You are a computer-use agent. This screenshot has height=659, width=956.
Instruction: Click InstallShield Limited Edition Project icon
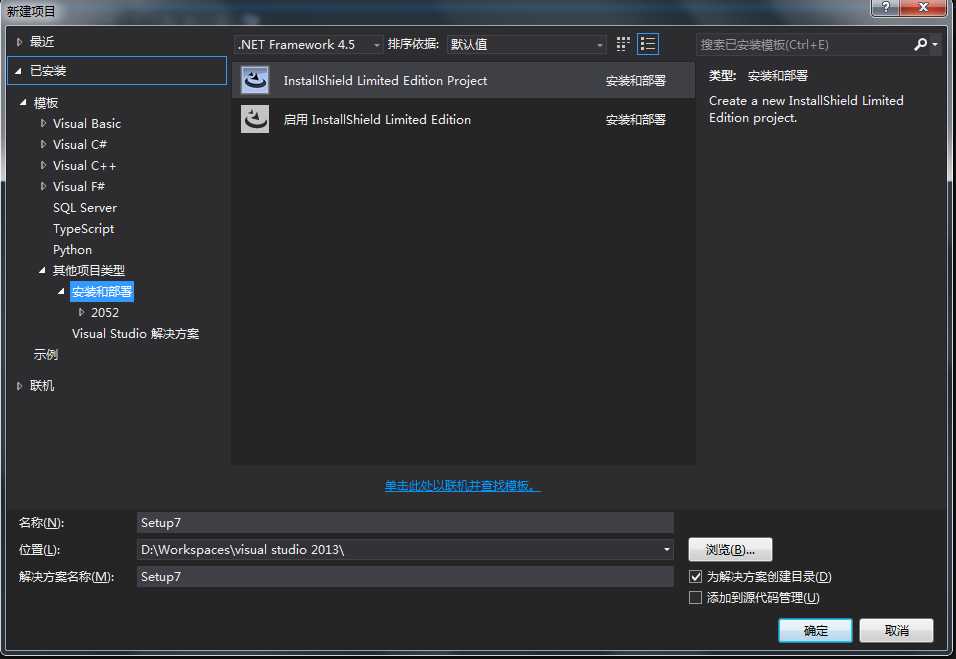point(255,80)
